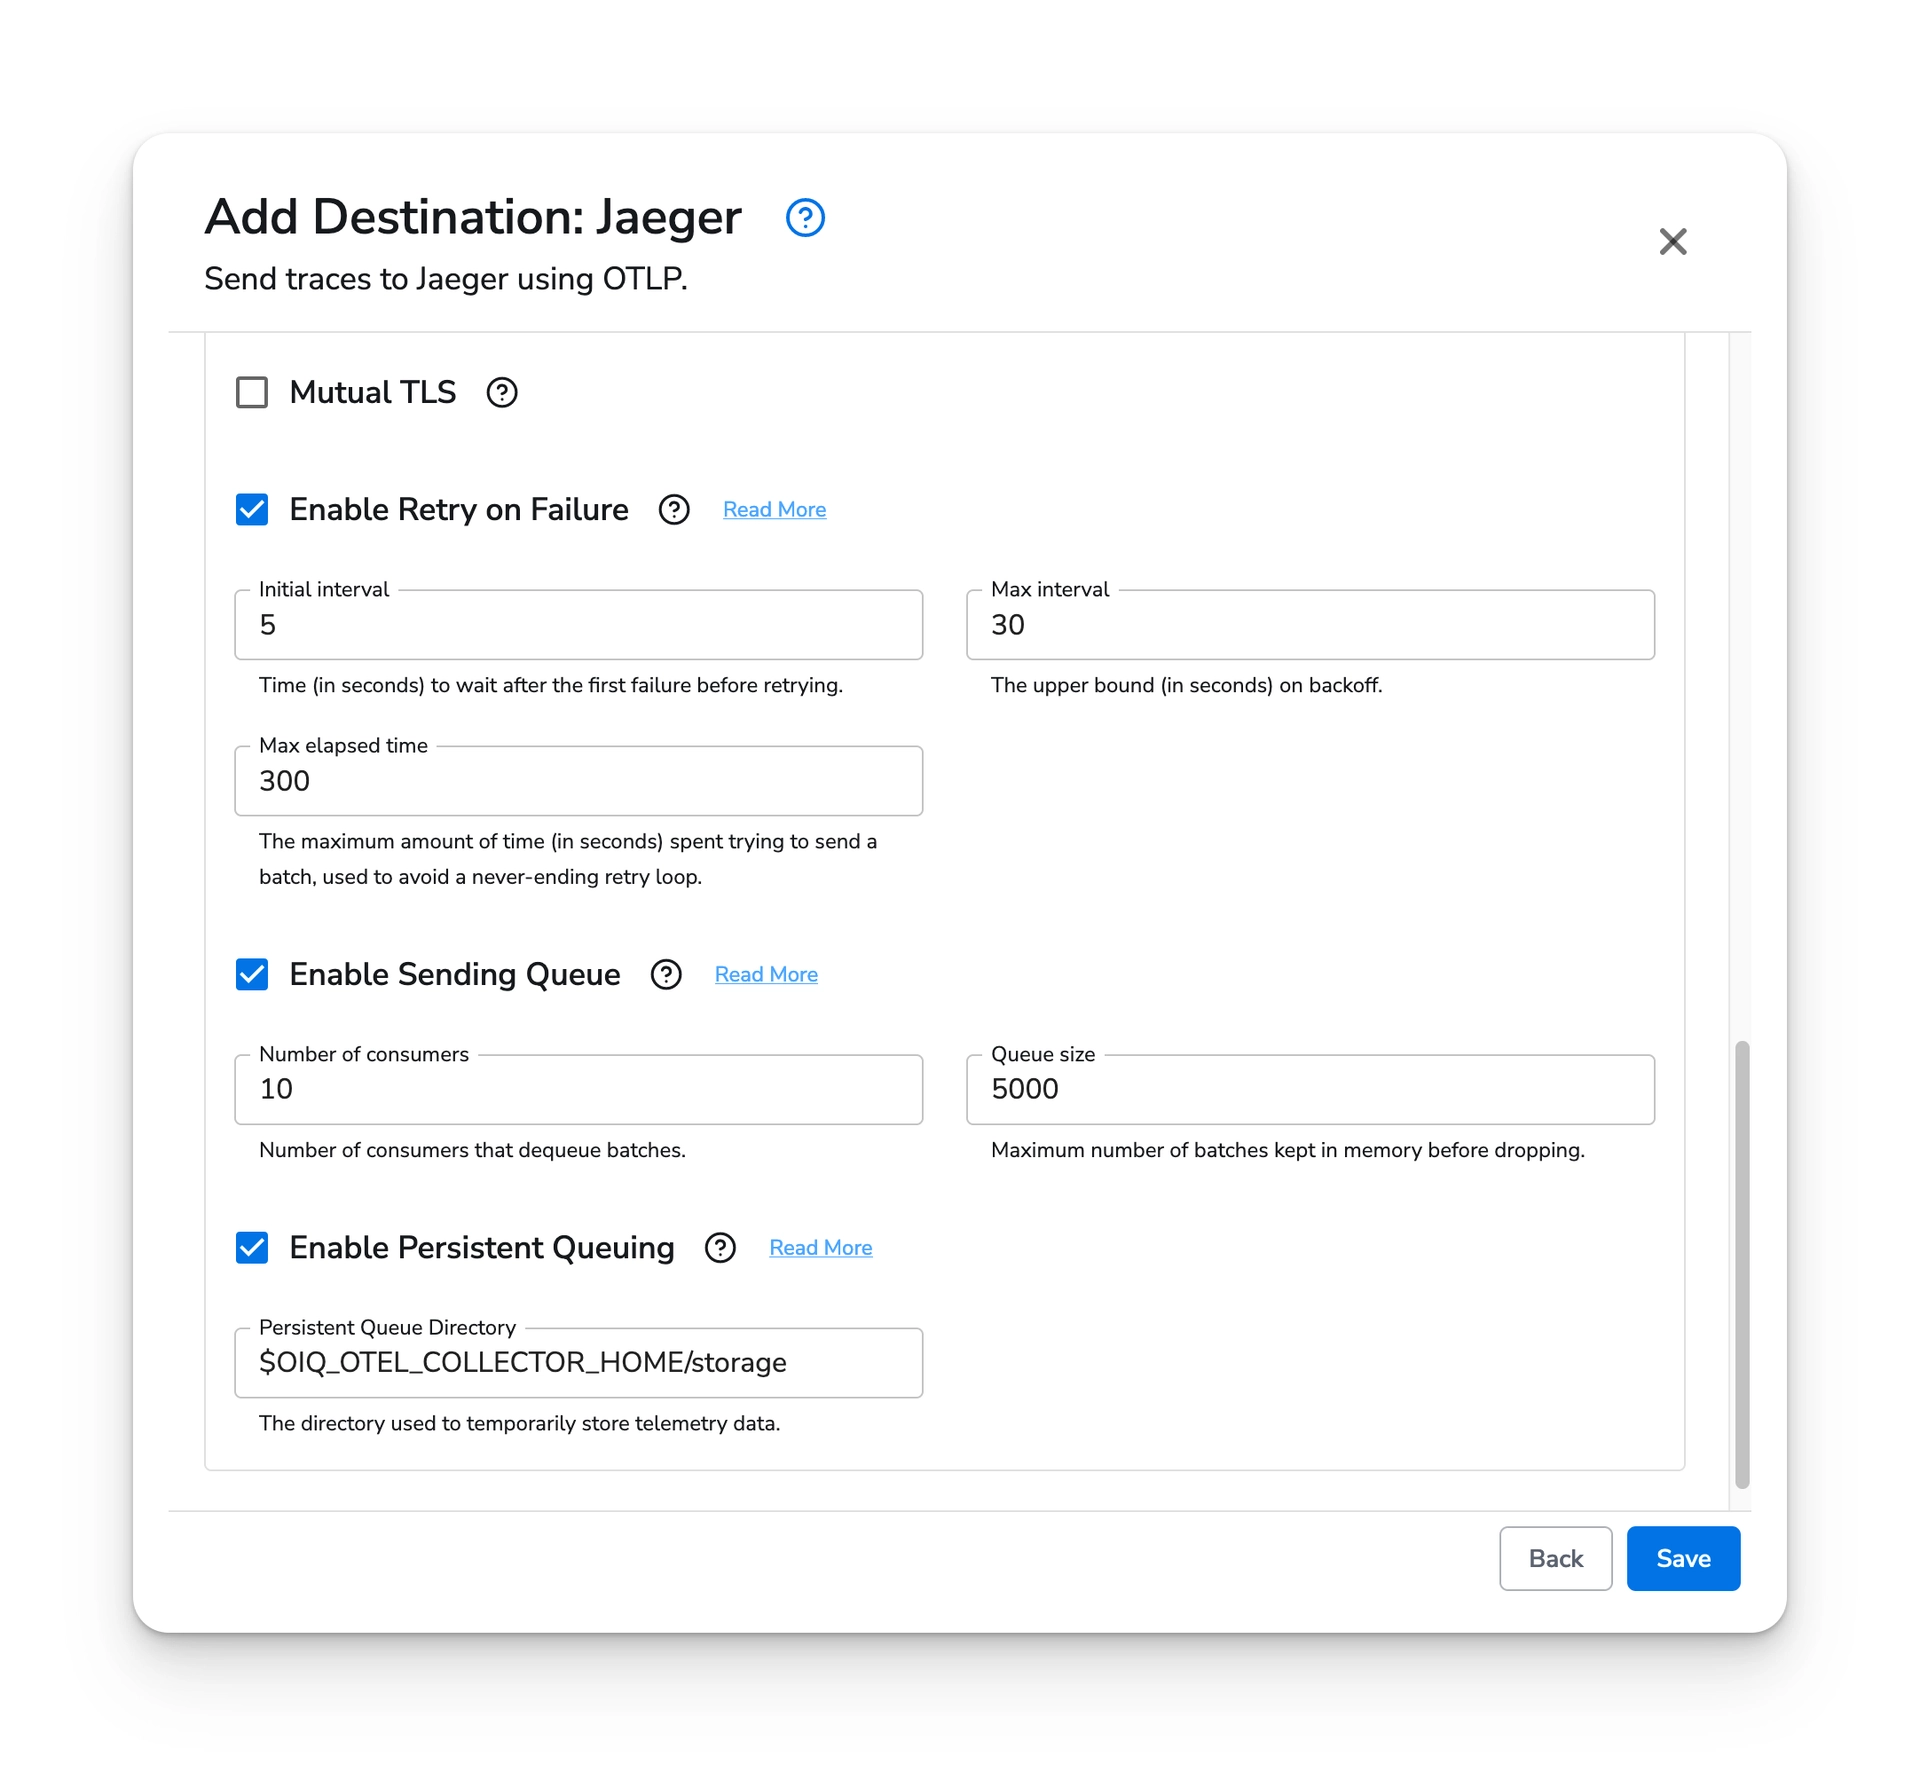Click the Back button
1920x1766 pixels.
click(x=1555, y=1558)
